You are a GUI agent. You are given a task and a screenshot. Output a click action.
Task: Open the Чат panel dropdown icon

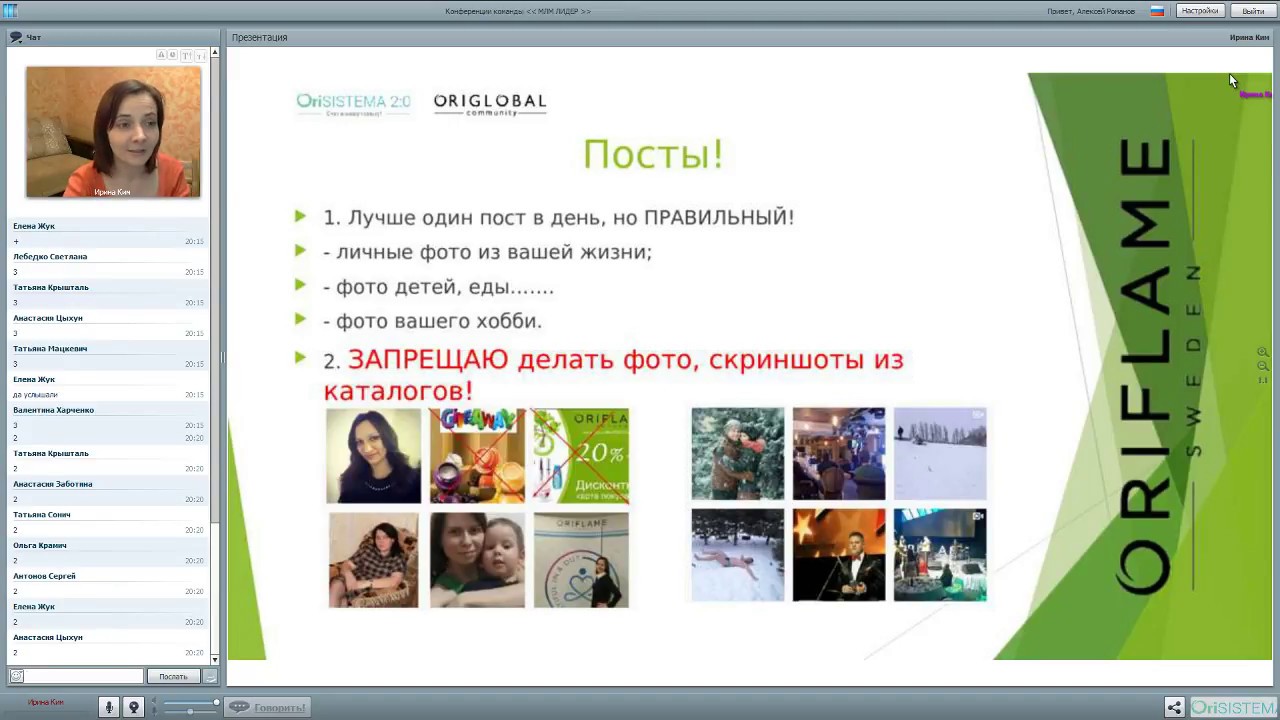click(16, 37)
